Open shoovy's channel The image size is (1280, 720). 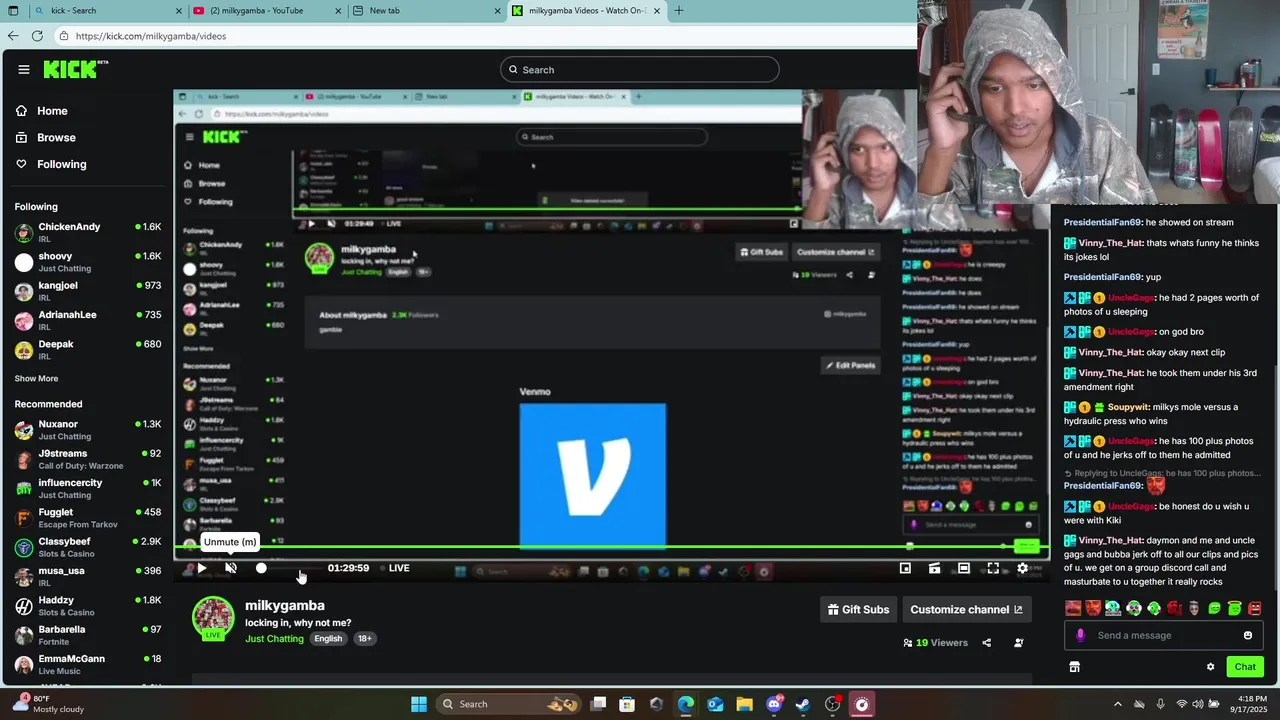pyautogui.click(x=88, y=262)
